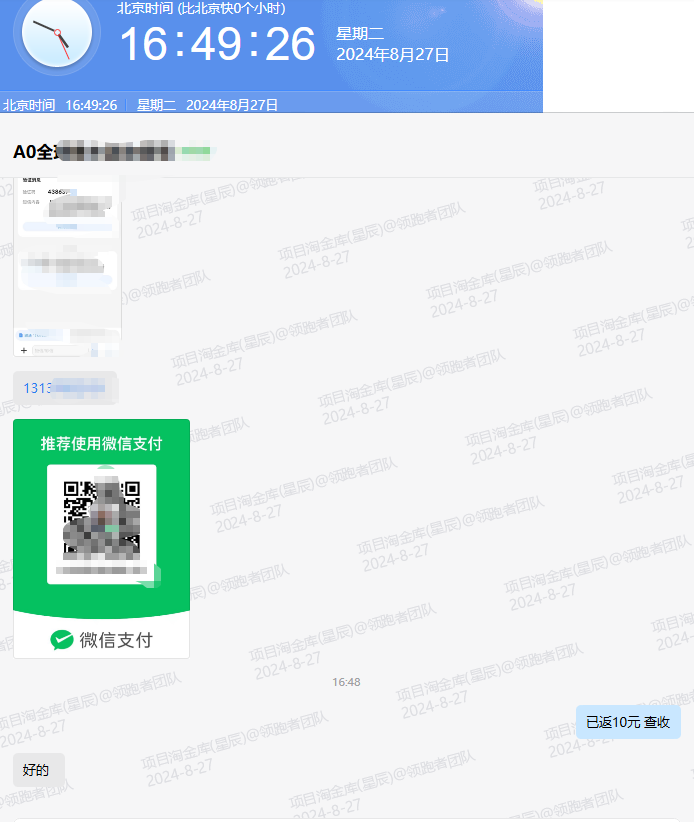Click the status bar date 2024年8月27日
This screenshot has width=694, height=822.
(x=232, y=105)
